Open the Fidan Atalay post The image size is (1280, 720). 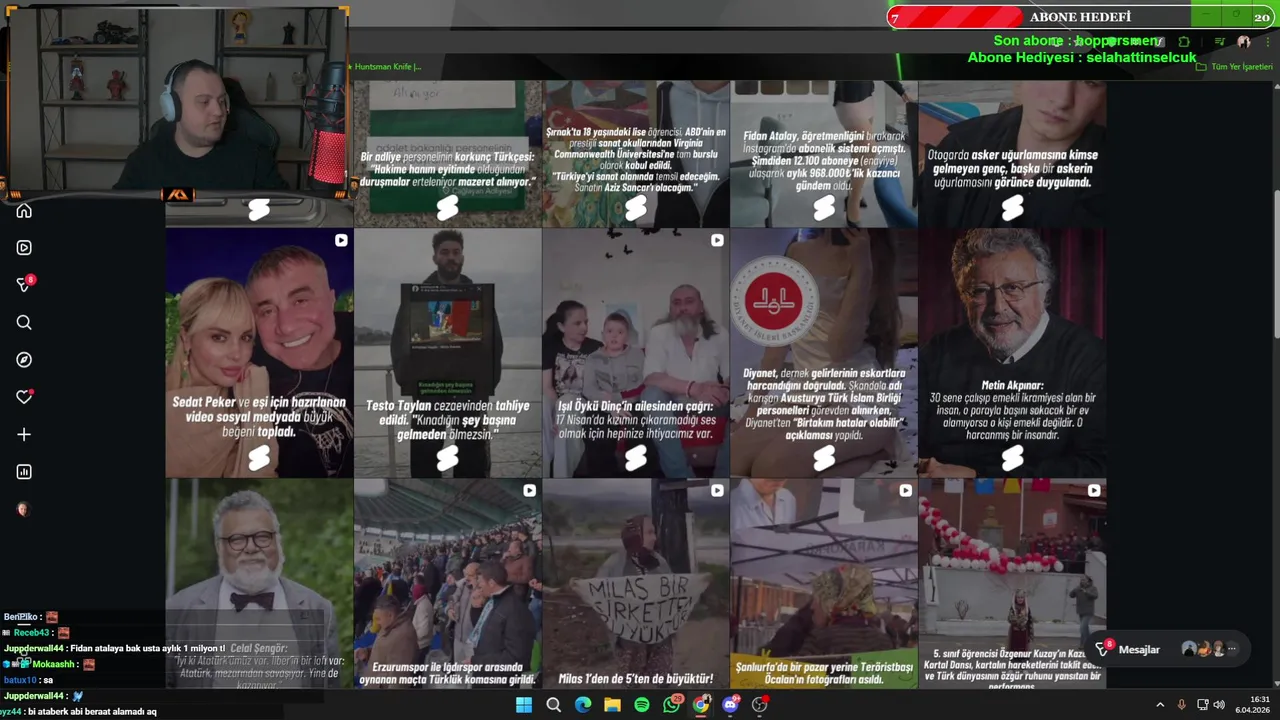pos(824,154)
